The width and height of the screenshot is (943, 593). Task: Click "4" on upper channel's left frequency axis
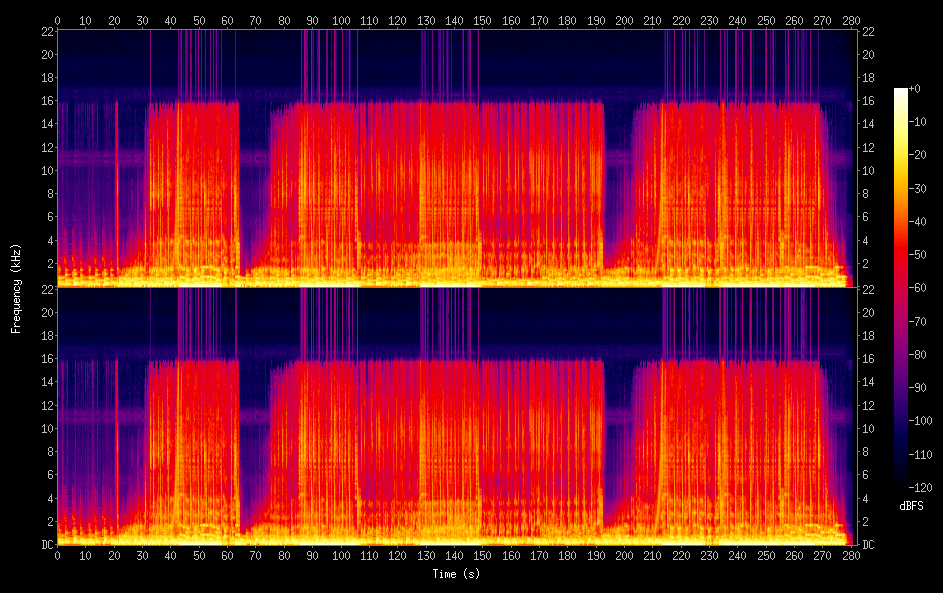(x=51, y=240)
